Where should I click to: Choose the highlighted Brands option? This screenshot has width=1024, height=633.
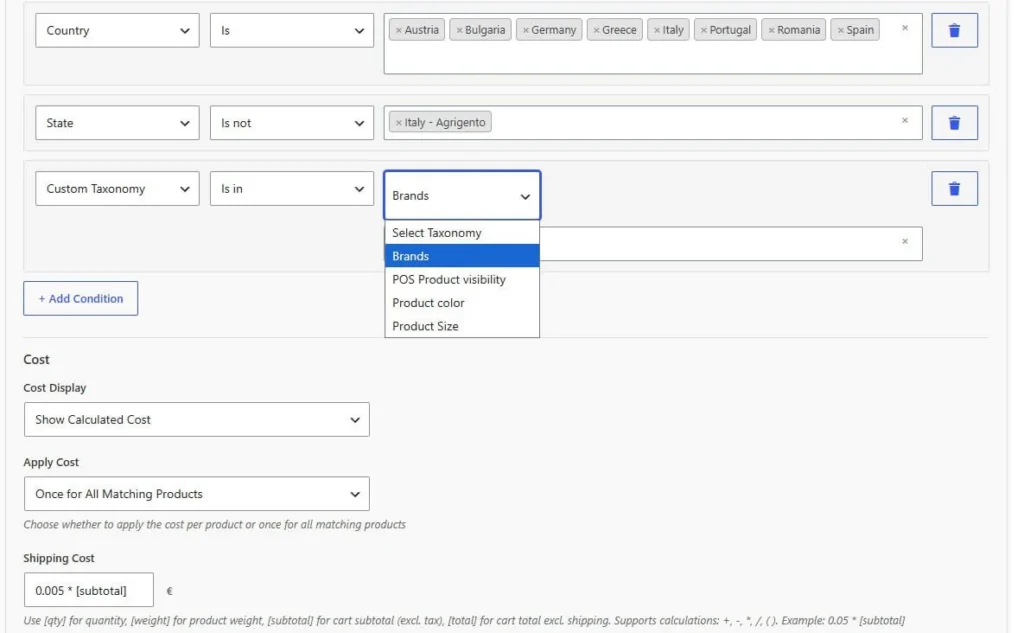462,256
